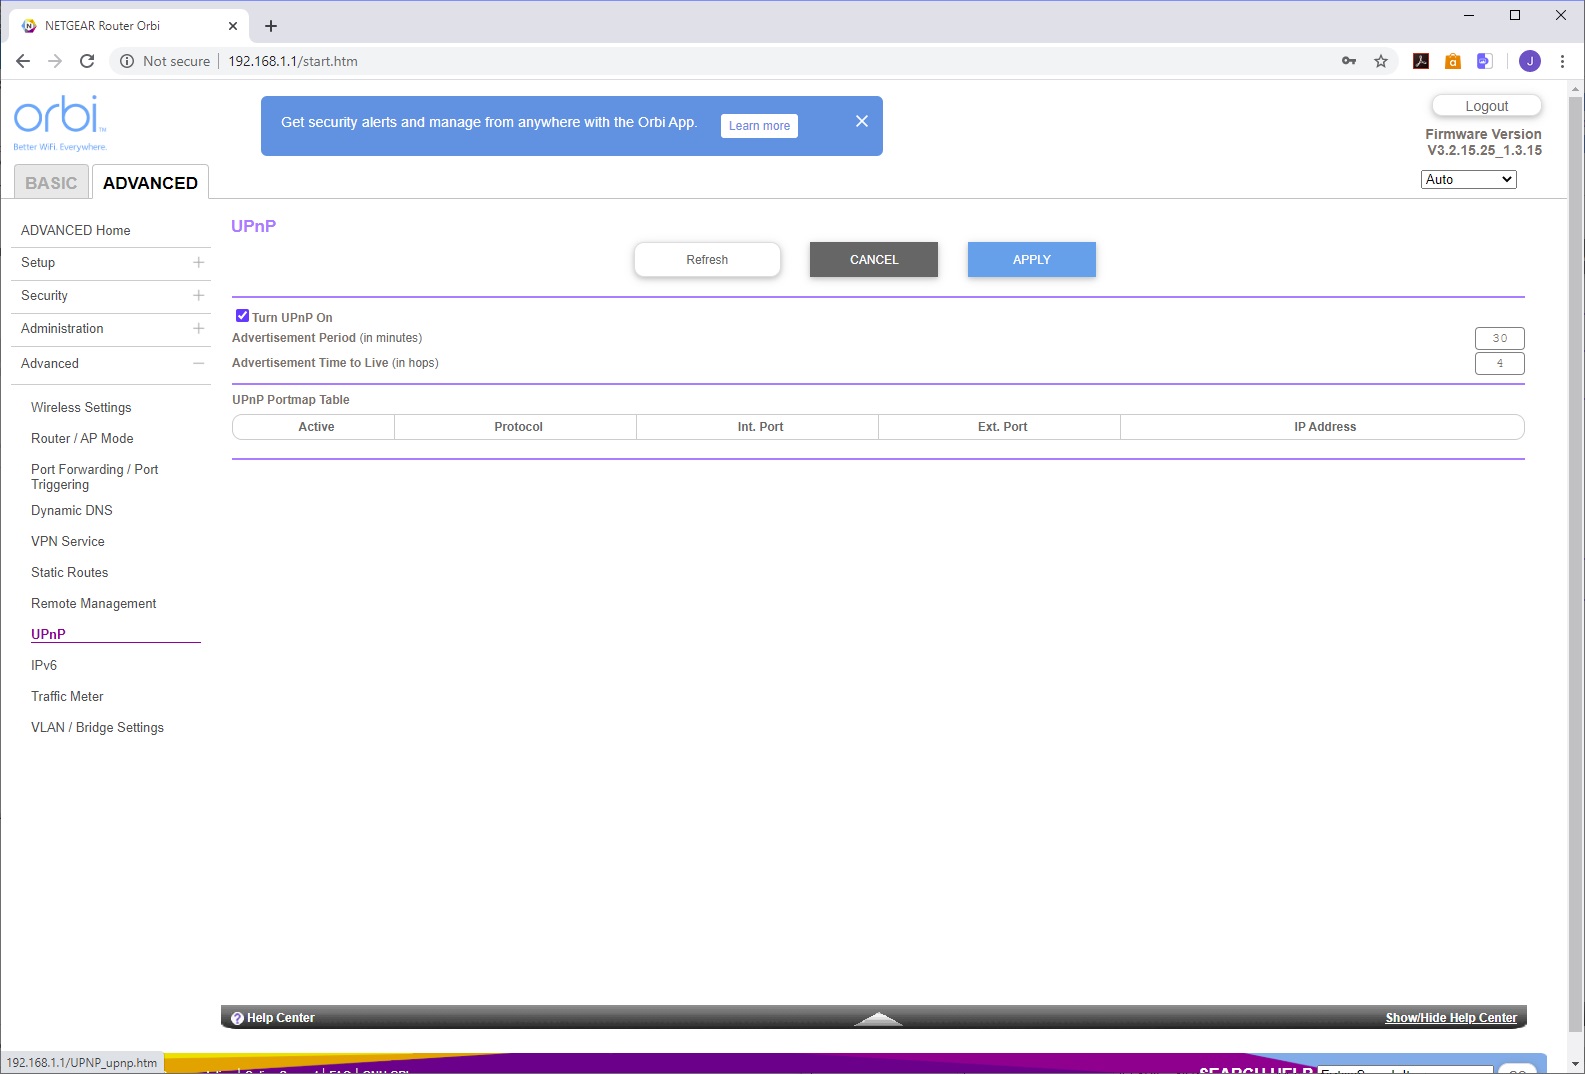Open the Auto language dropdown
The height and width of the screenshot is (1074, 1585).
(1468, 179)
